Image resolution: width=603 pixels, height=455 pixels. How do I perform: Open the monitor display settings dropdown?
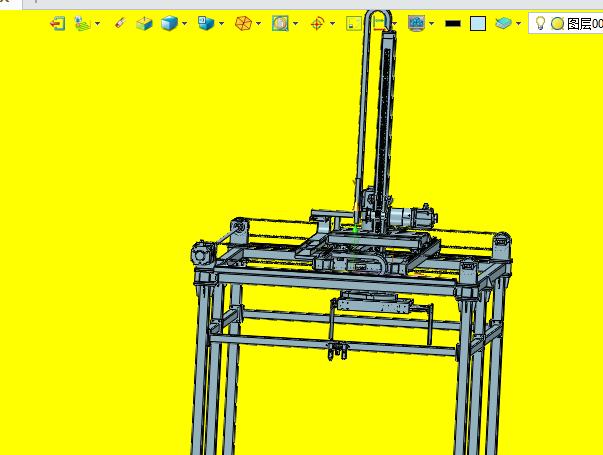click(x=431, y=24)
